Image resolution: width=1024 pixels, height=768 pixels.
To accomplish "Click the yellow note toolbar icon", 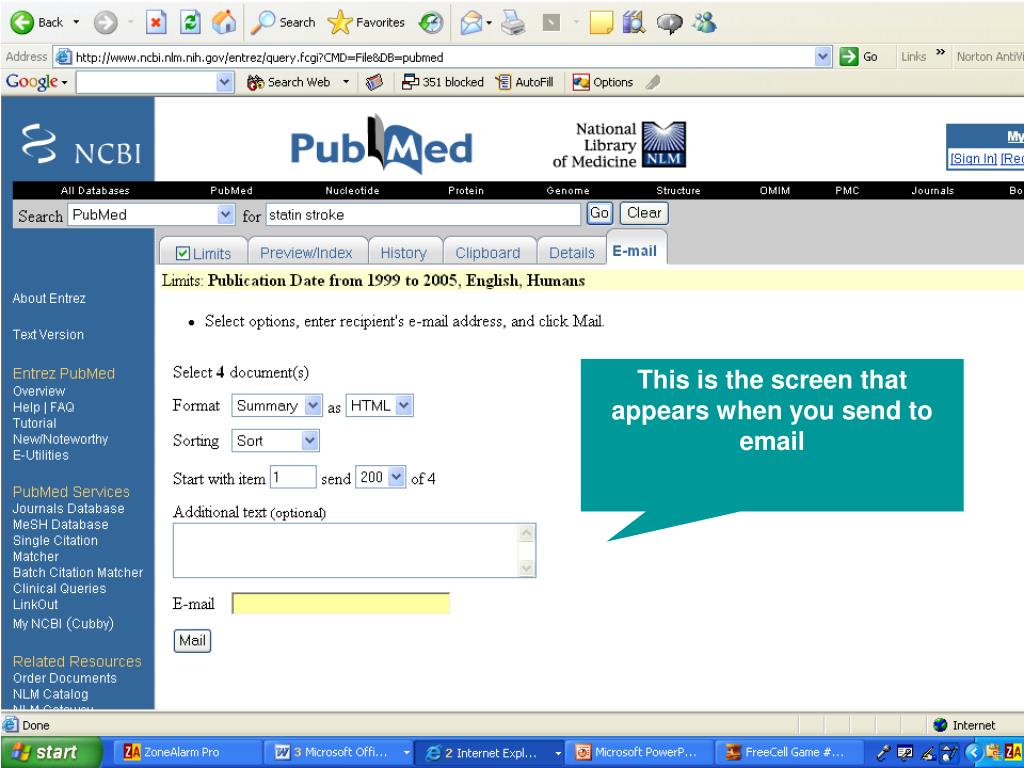I will coord(601,23).
